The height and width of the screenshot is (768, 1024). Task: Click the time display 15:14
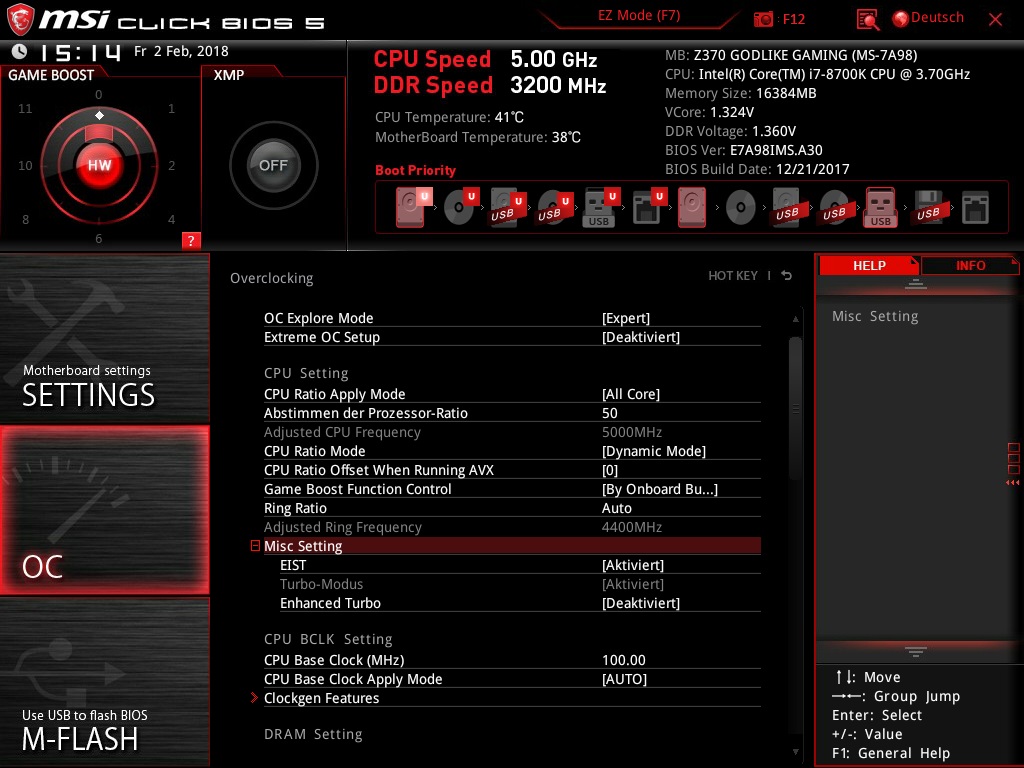pos(80,52)
